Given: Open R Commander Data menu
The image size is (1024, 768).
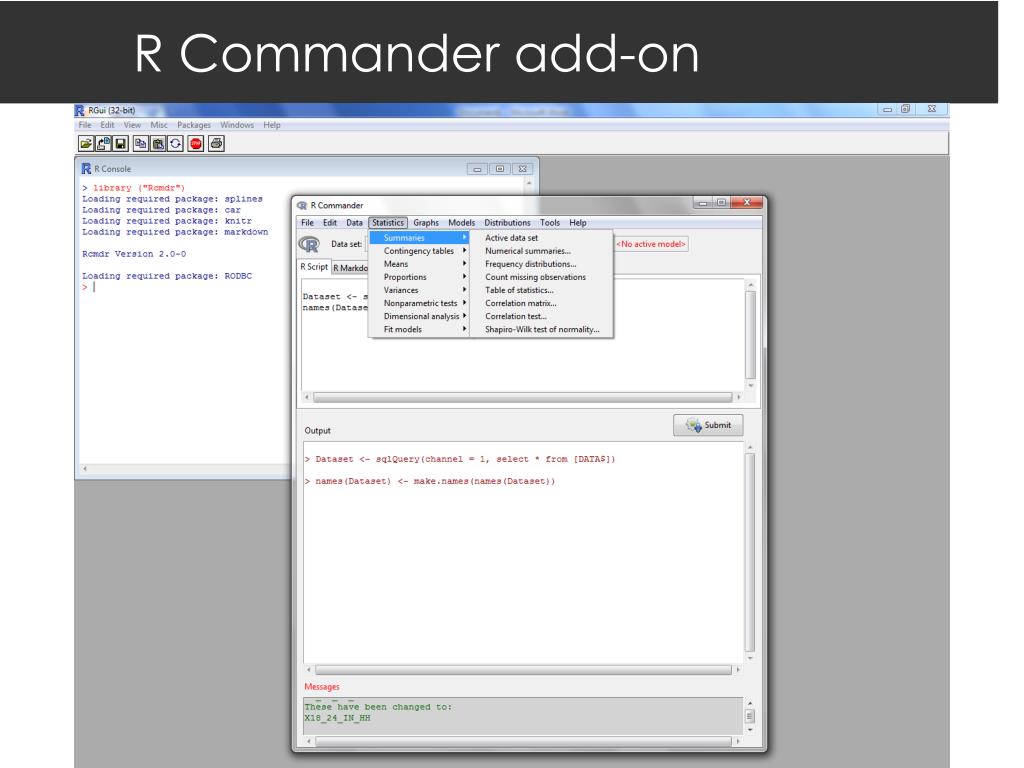Looking at the screenshot, I should (x=354, y=223).
